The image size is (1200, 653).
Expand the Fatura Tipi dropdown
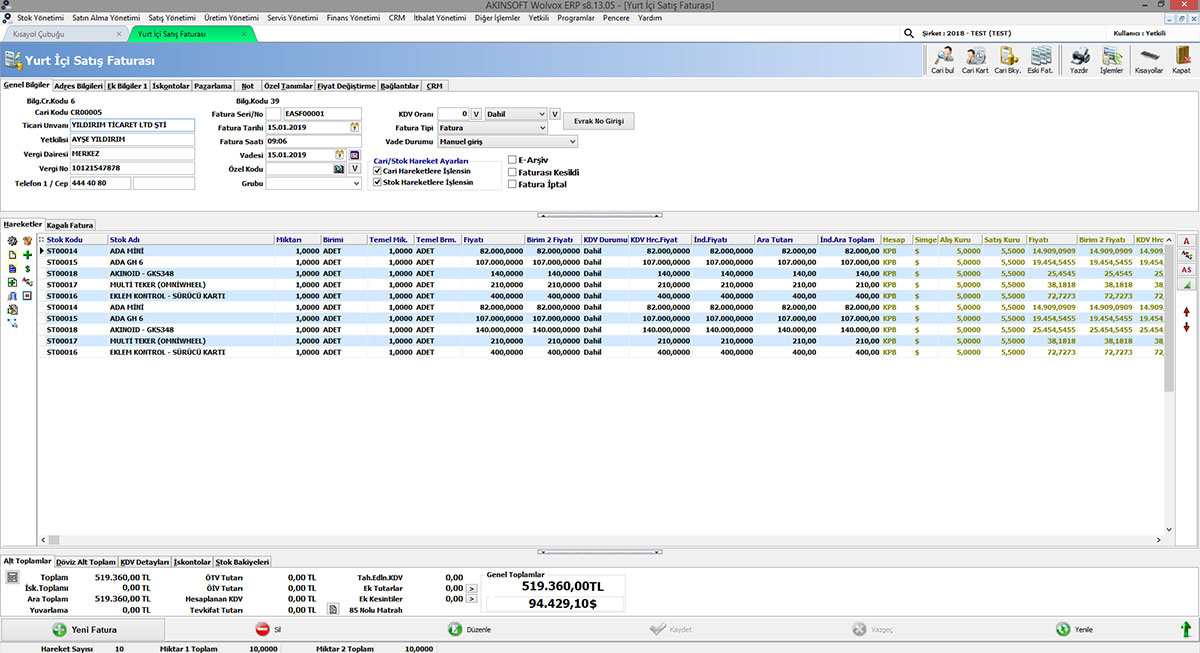543,128
